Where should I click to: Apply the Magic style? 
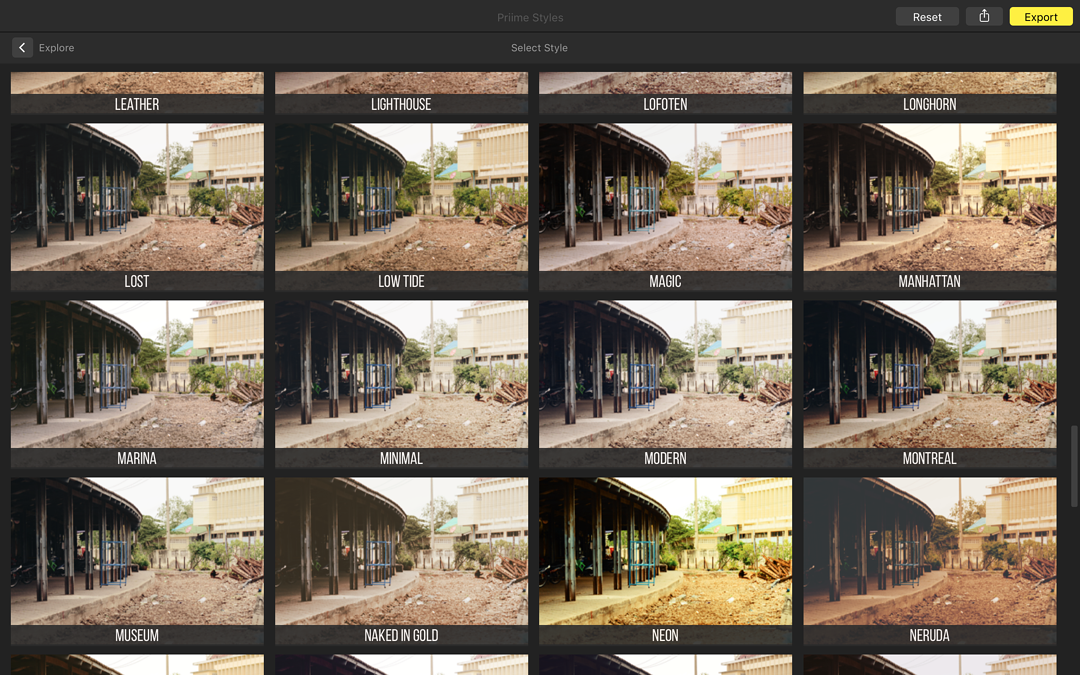[x=665, y=207]
